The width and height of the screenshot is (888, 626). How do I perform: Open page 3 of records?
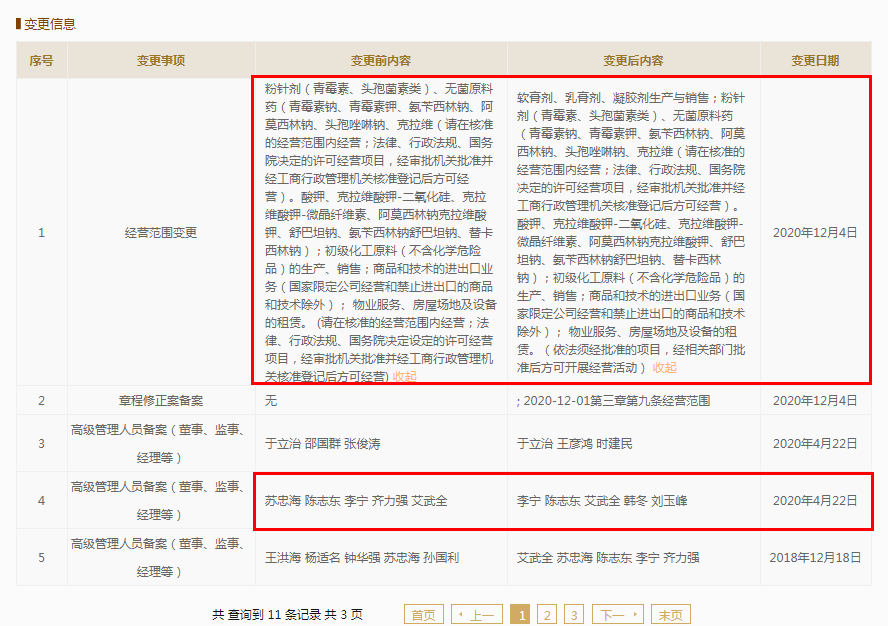(574, 615)
